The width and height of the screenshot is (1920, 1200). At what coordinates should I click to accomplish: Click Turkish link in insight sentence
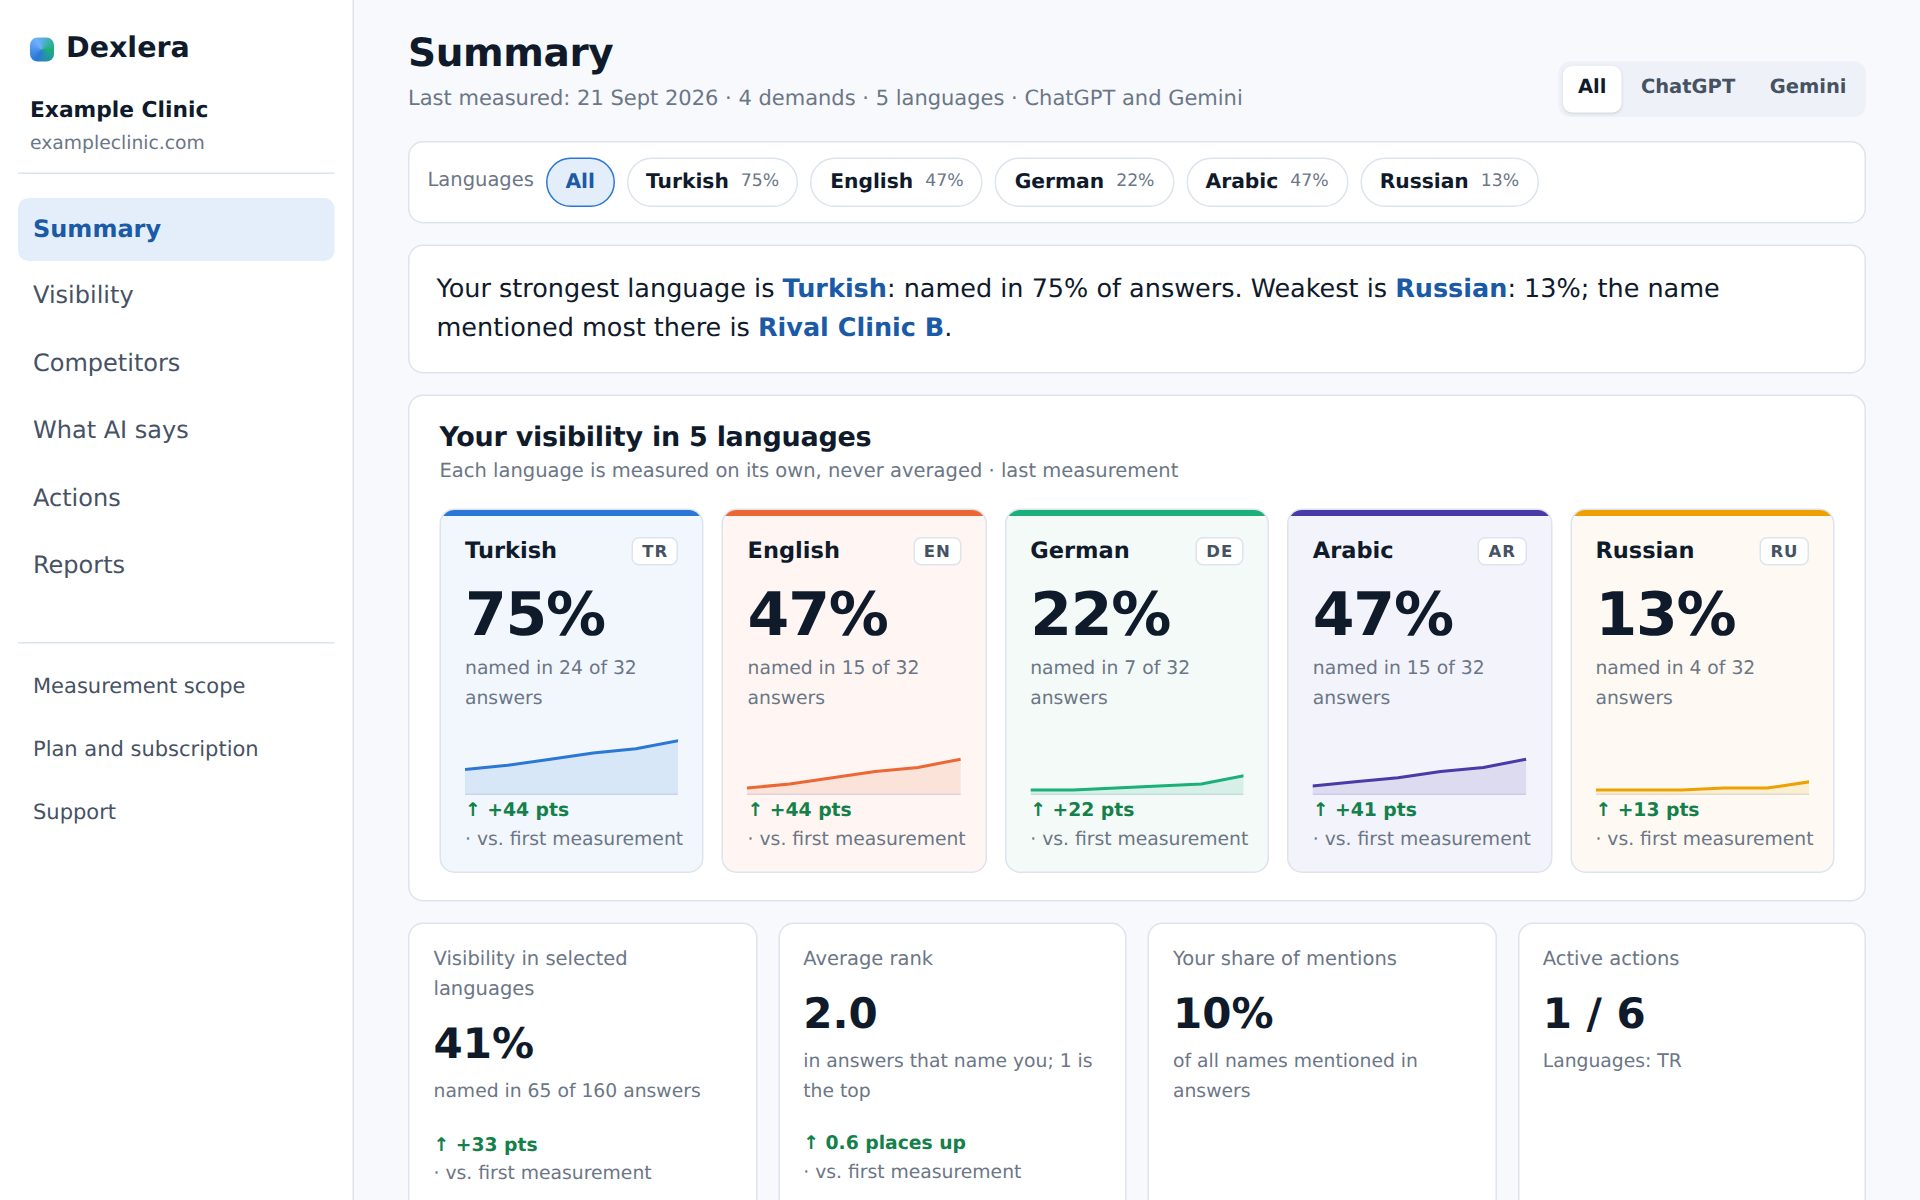point(834,289)
